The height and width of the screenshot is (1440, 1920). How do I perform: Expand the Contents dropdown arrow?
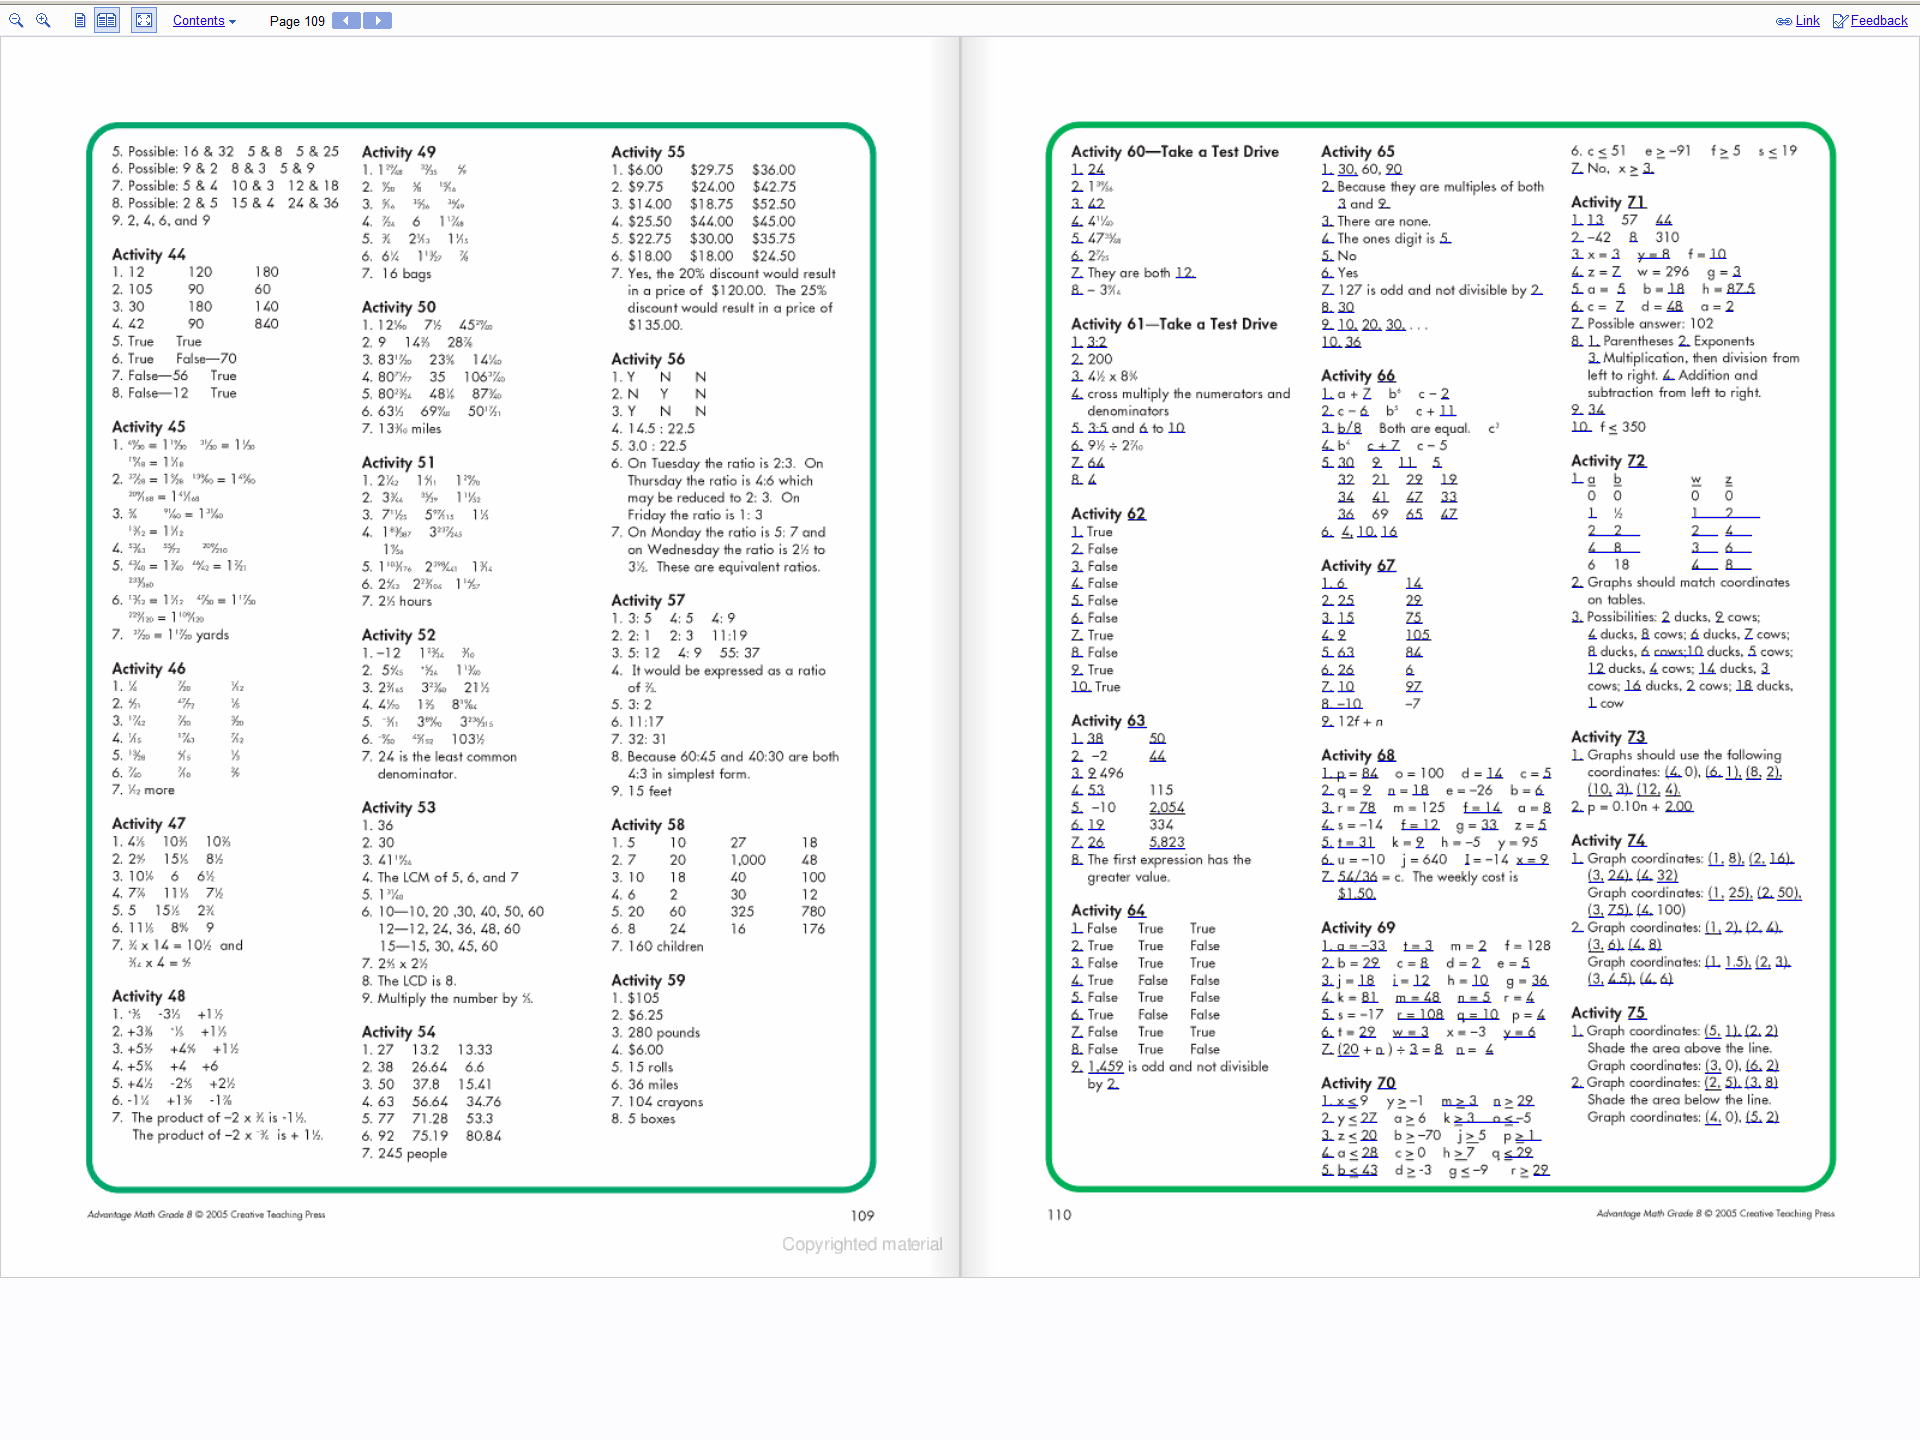click(x=233, y=21)
